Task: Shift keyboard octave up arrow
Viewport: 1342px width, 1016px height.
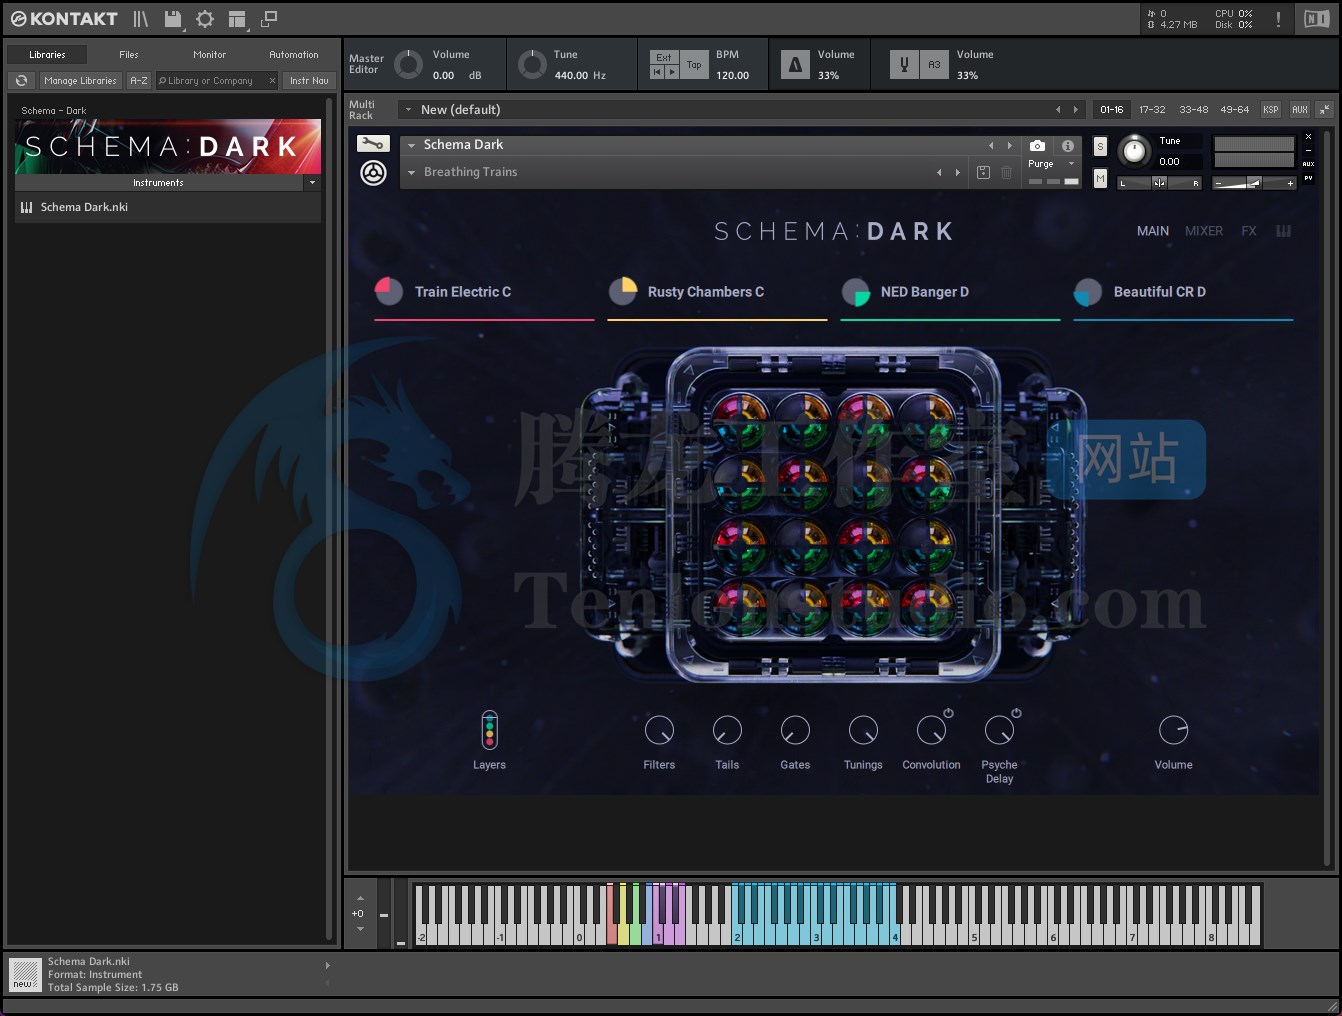Action: click(360, 897)
